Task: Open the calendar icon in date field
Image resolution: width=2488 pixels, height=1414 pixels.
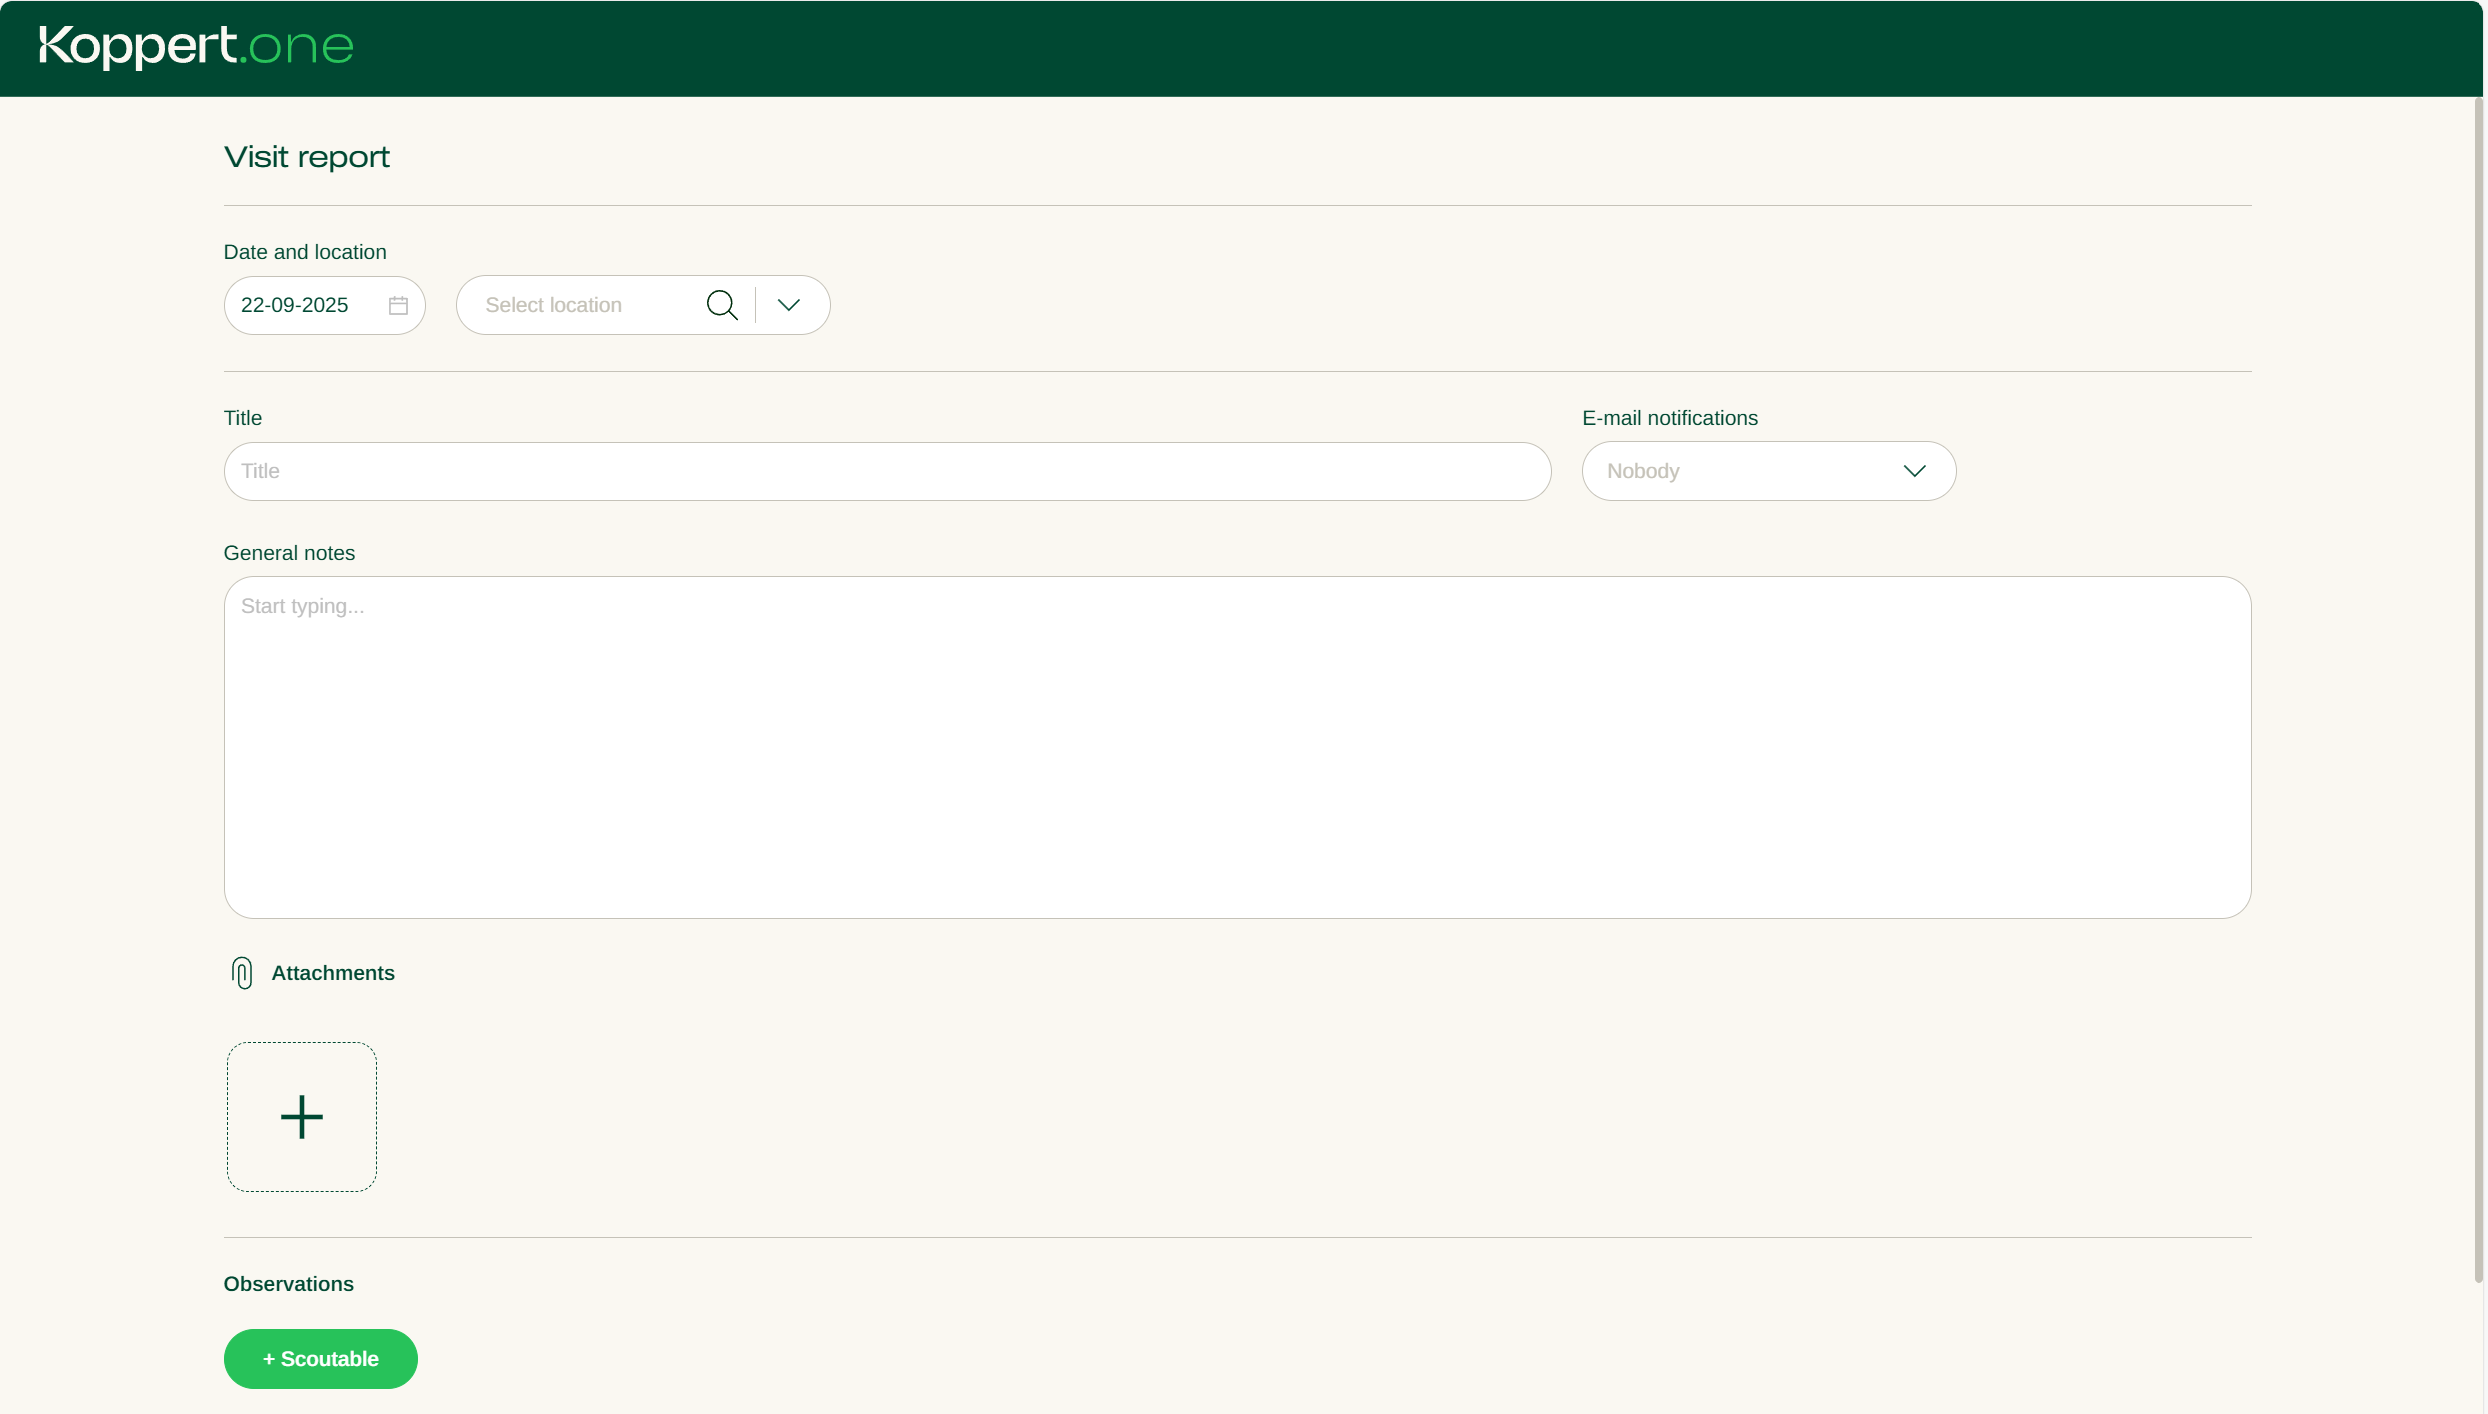Action: 398,306
